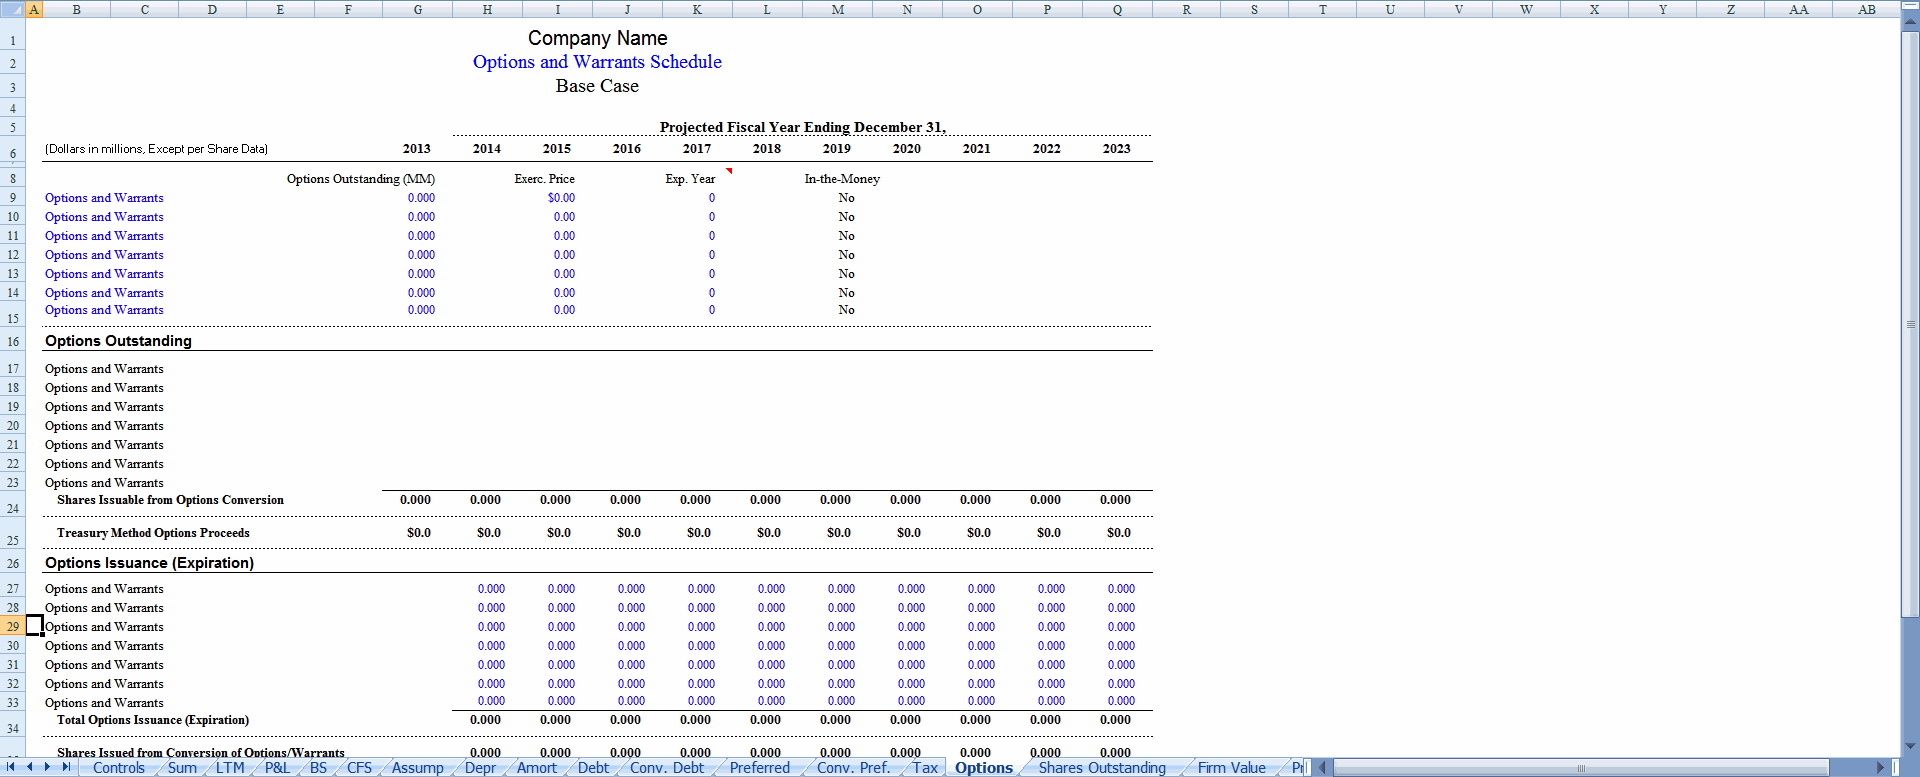Click the 2013 year header cell
Image resolution: width=1920 pixels, height=777 pixels.
(x=417, y=148)
